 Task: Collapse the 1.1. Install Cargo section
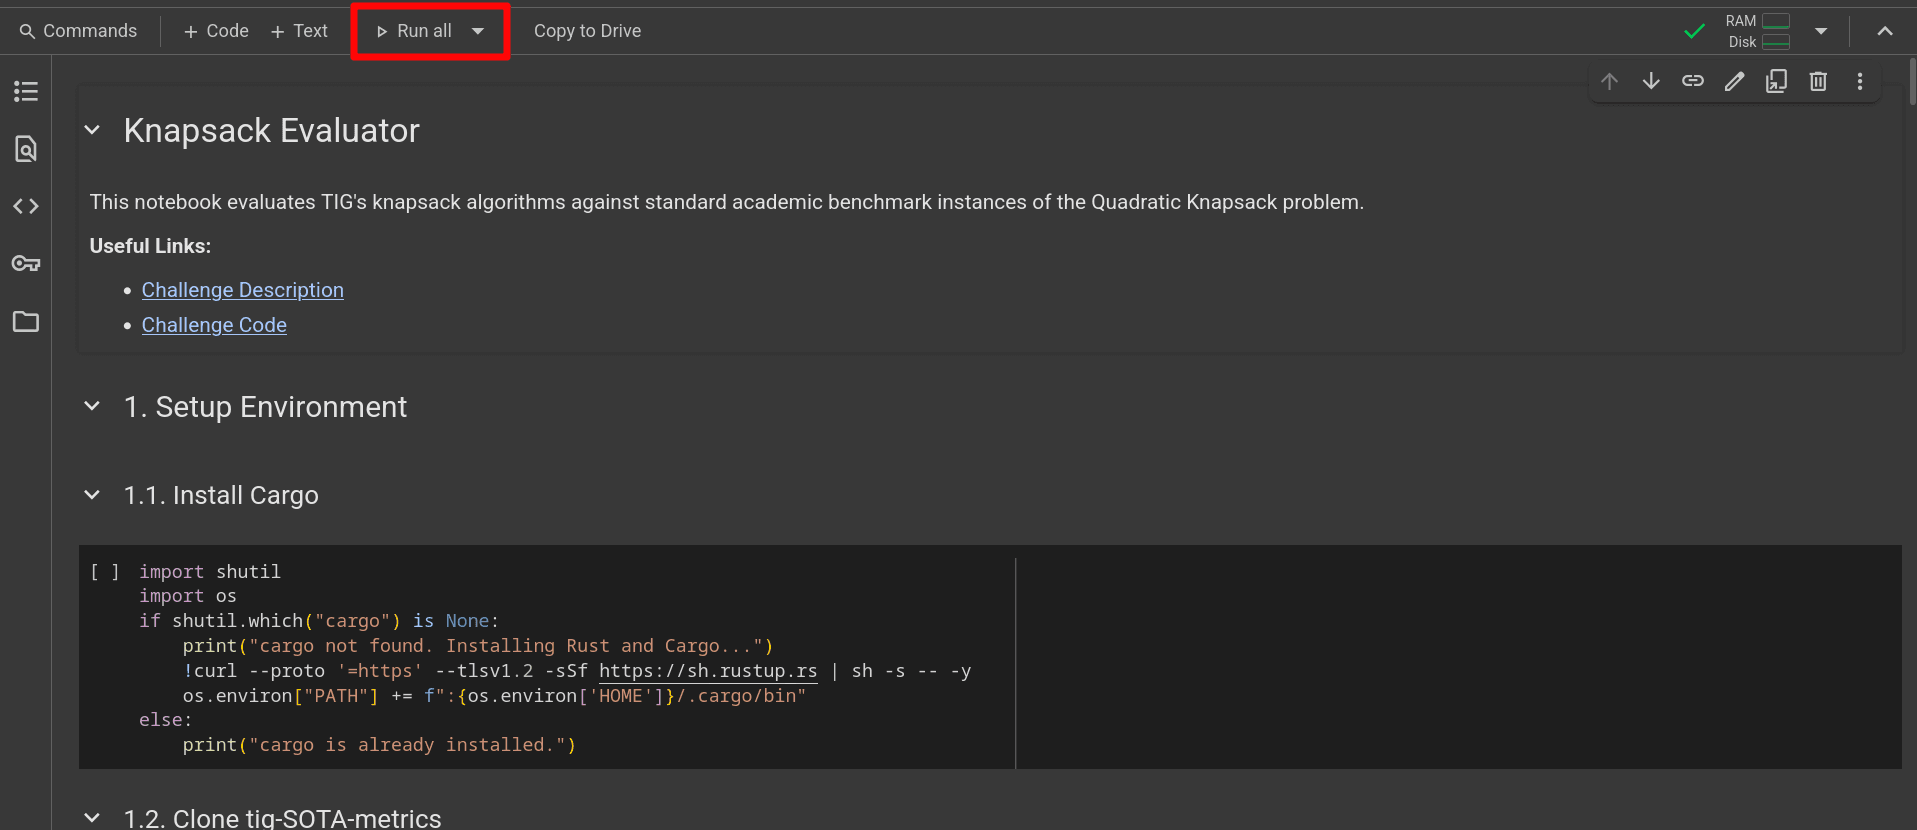point(93,495)
